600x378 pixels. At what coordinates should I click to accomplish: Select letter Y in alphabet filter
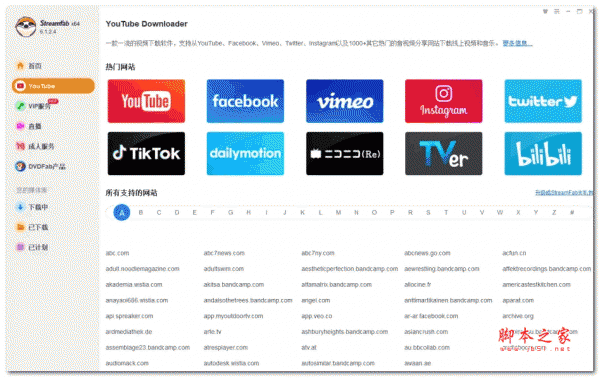coord(536,212)
